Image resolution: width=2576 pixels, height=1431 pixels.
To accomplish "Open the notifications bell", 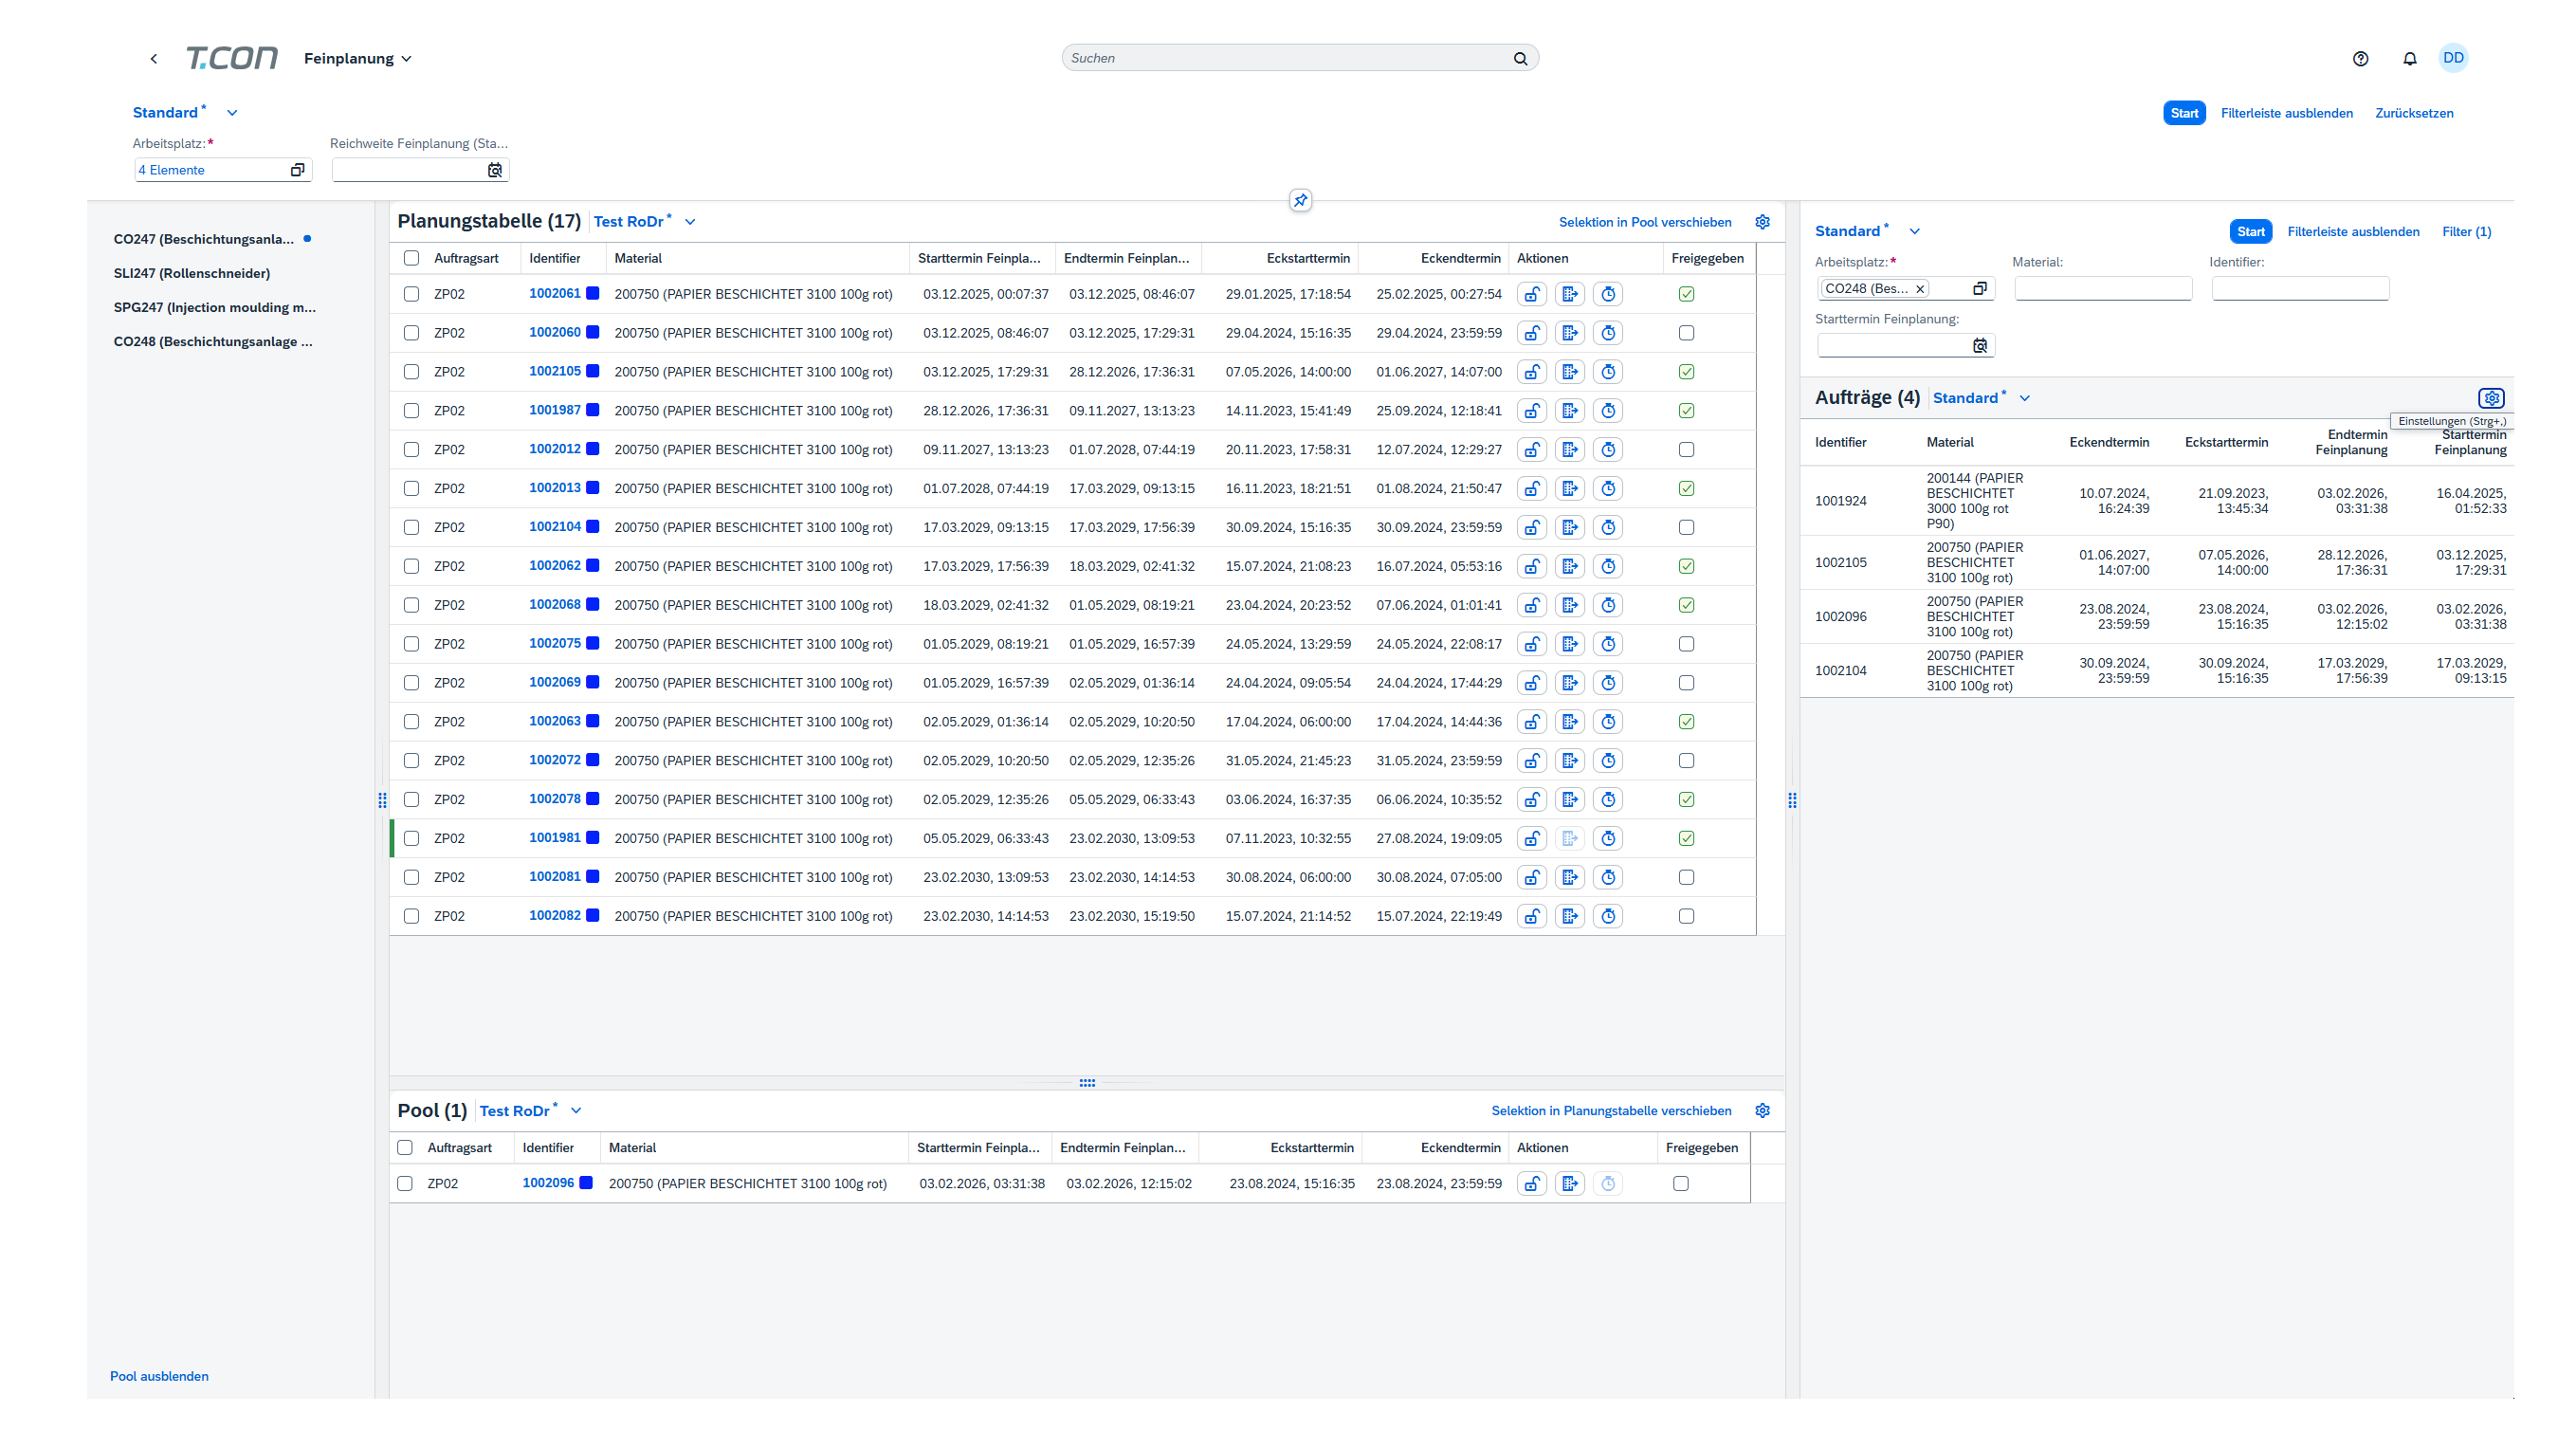I will pos(2409,58).
